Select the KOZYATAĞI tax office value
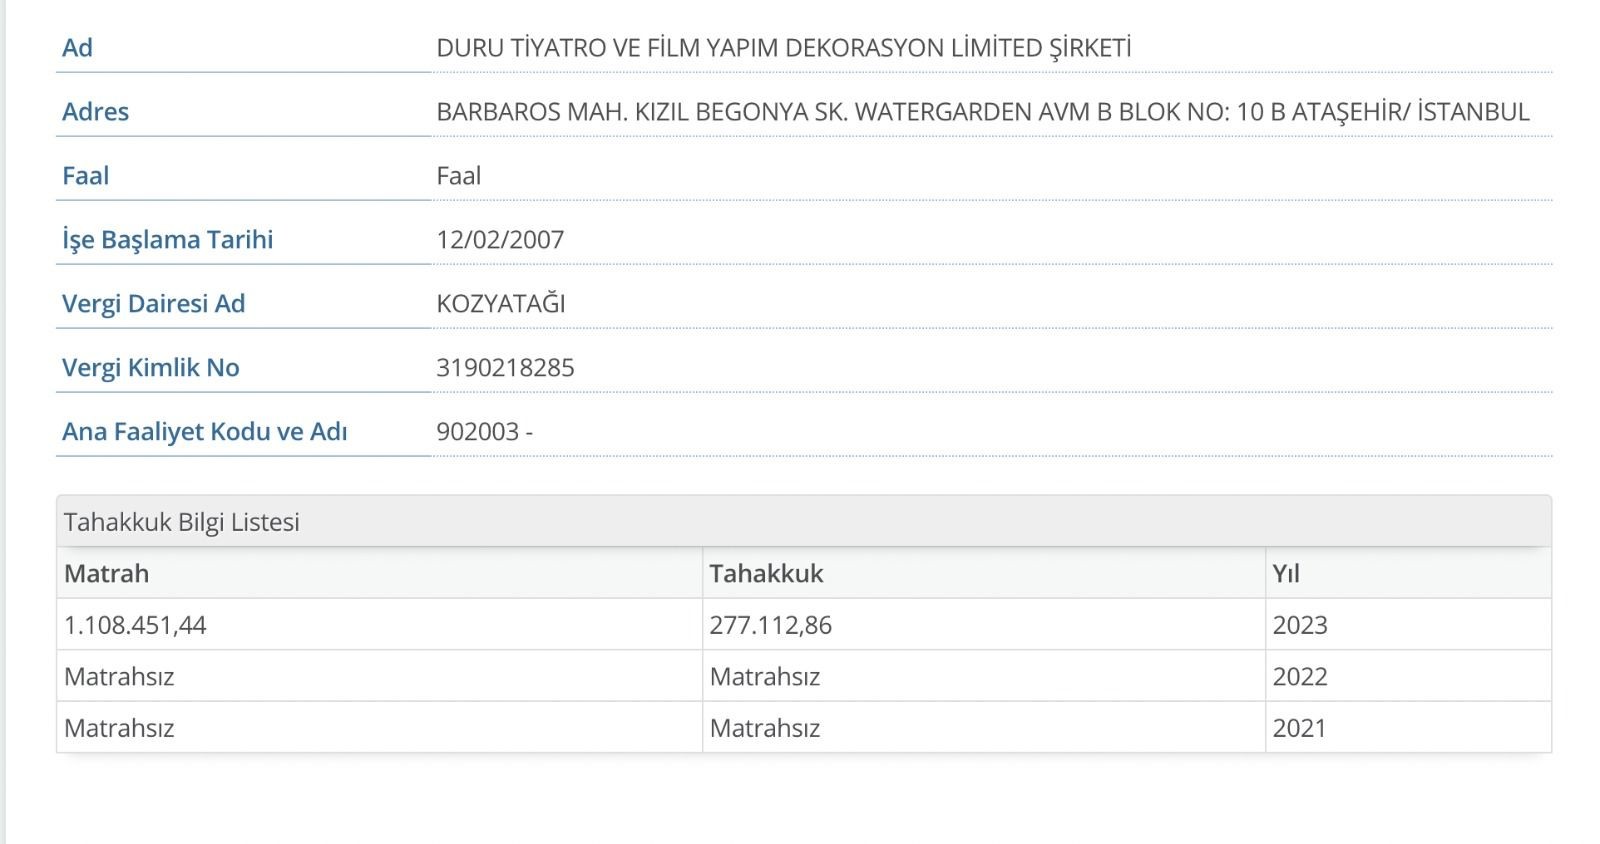The image size is (1600, 844). pos(500,304)
